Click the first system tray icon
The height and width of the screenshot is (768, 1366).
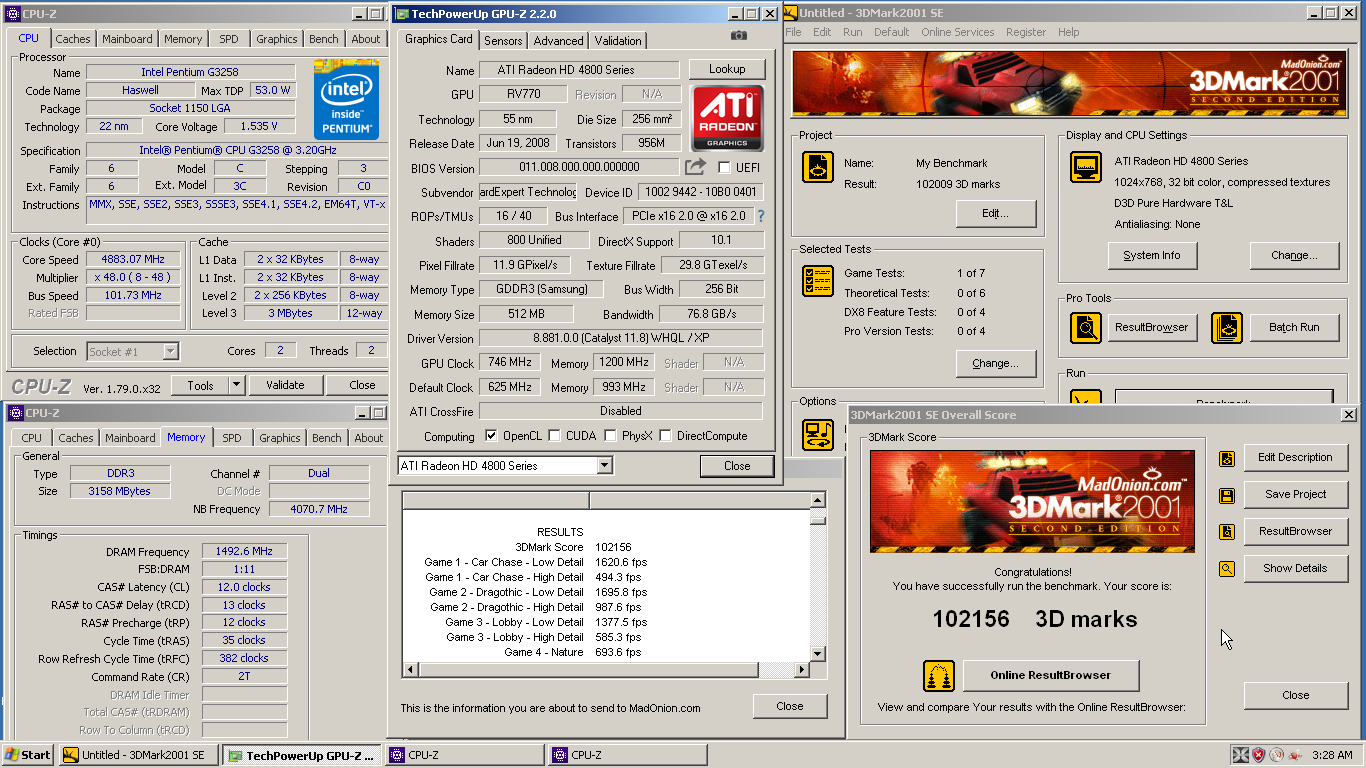pyautogui.click(x=1240, y=755)
